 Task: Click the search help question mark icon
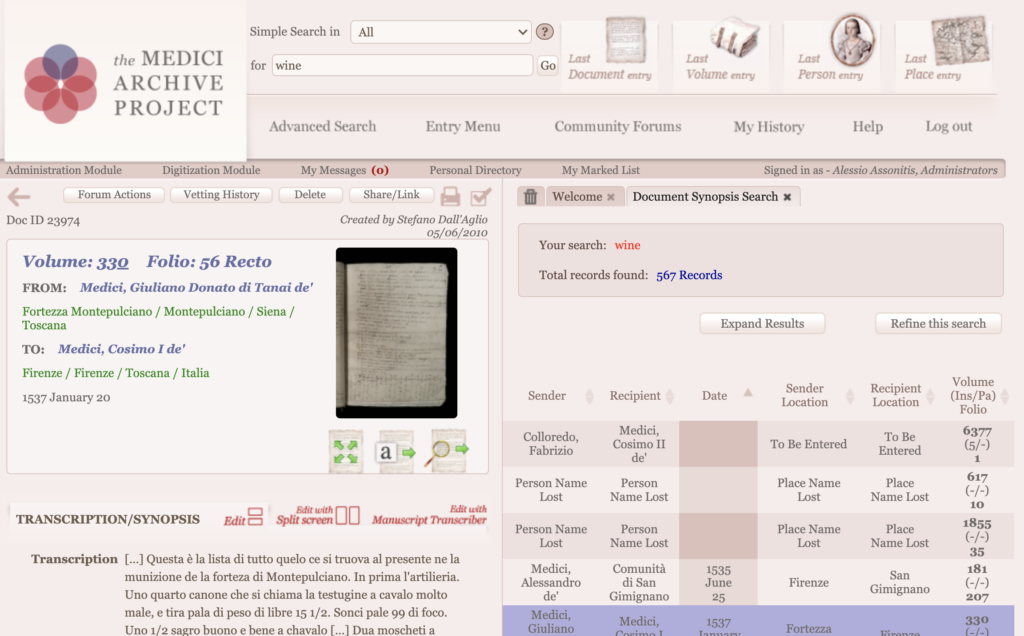tap(545, 32)
